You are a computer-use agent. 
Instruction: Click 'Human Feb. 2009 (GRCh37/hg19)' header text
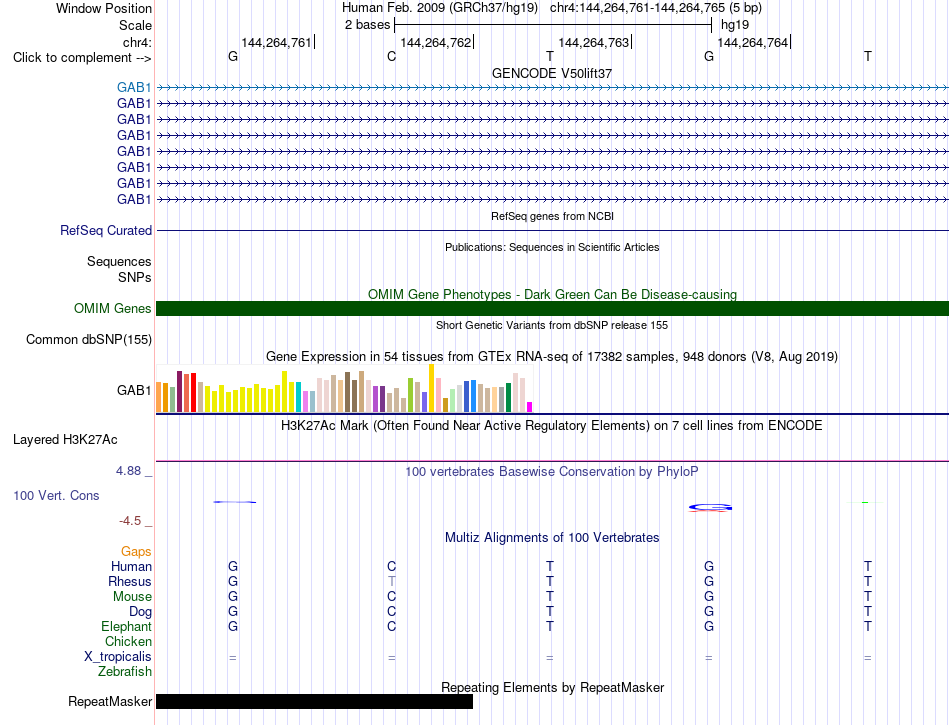(x=440, y=8)
